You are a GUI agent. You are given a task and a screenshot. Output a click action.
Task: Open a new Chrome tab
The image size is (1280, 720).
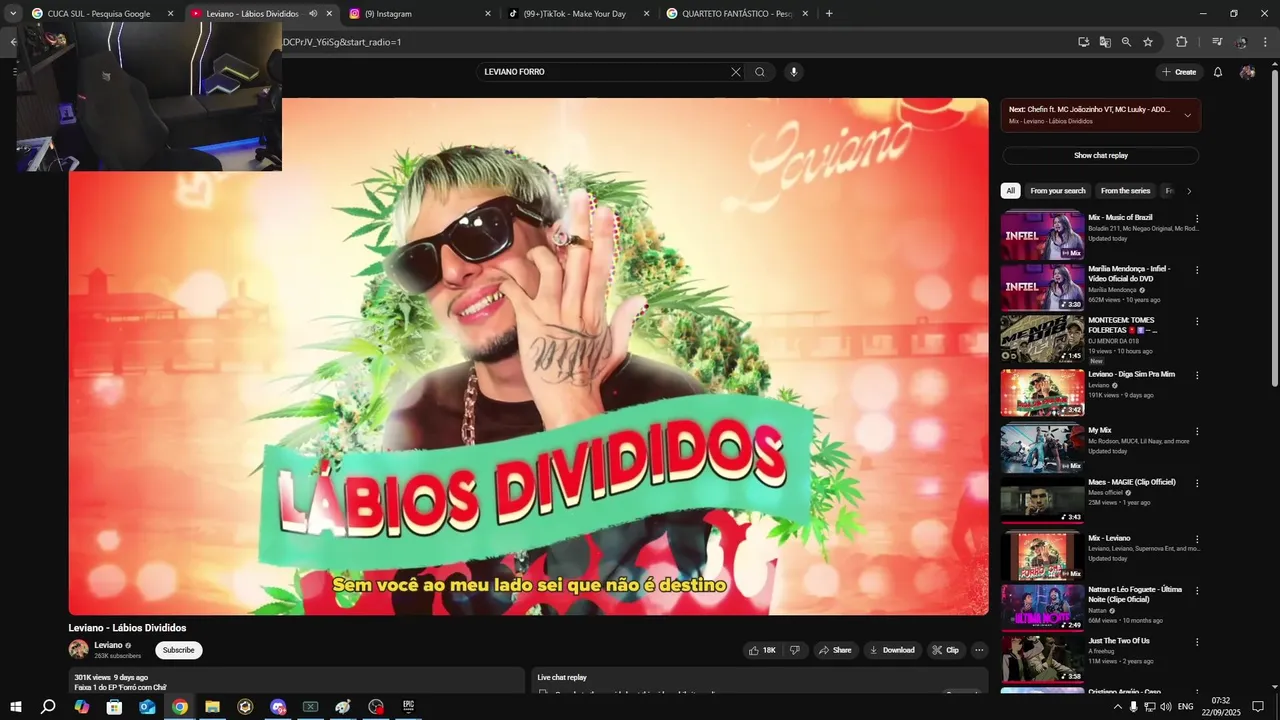pos(829,14)
